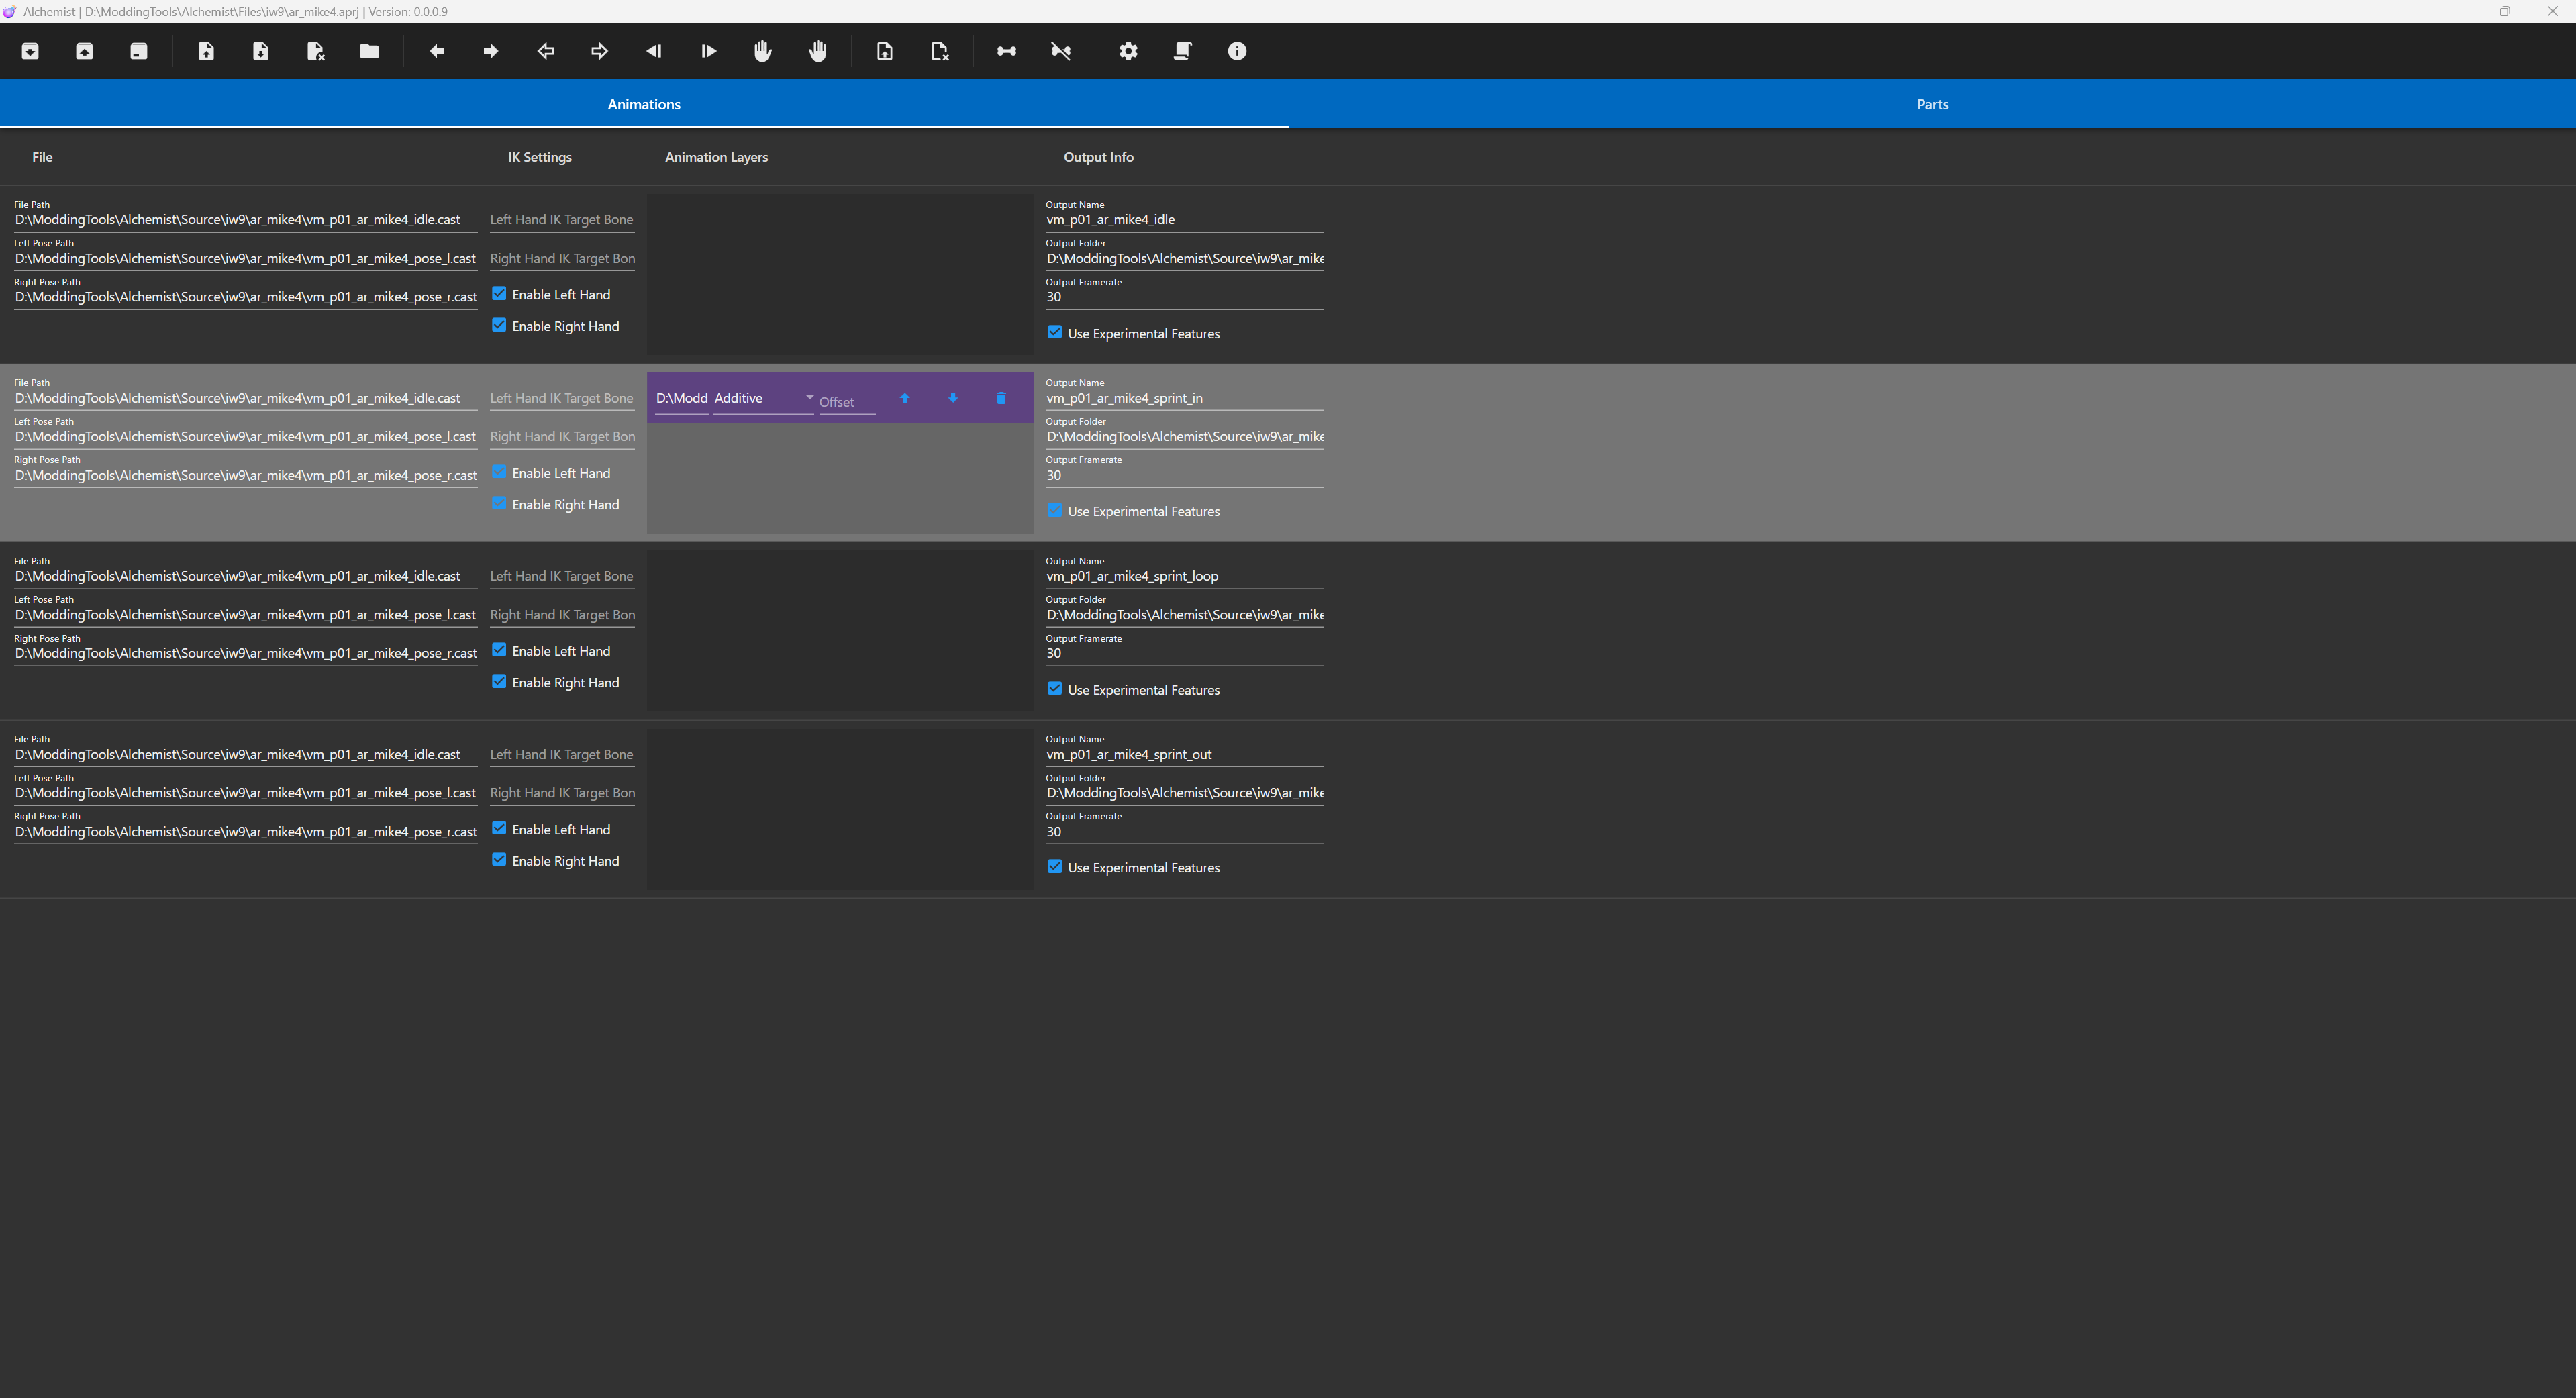Switch to the Parts tab
2576x1398 pixels.
[1932, 104]
